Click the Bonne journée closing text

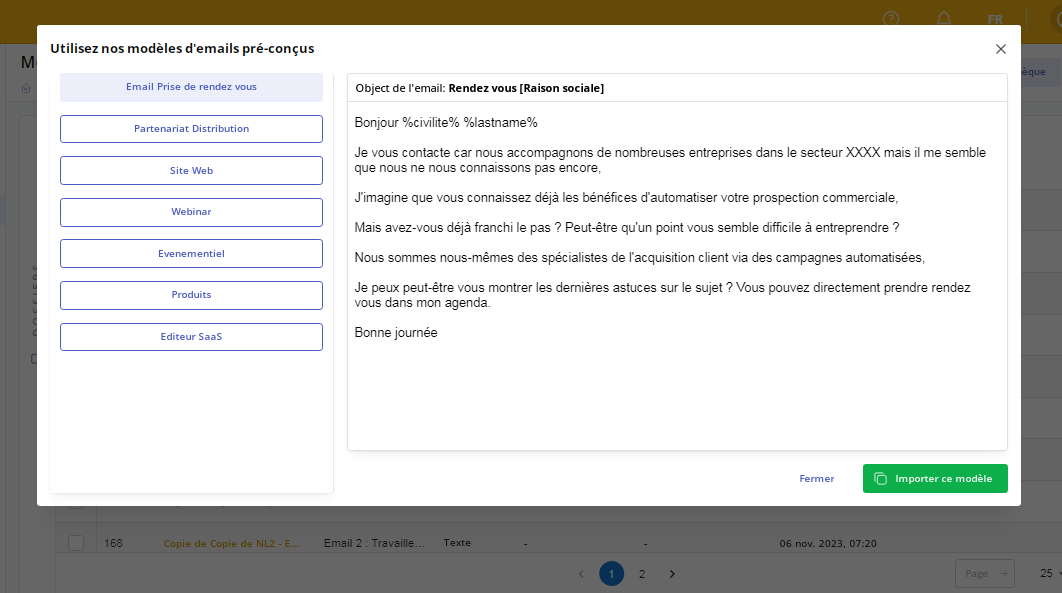pos(396,332)
